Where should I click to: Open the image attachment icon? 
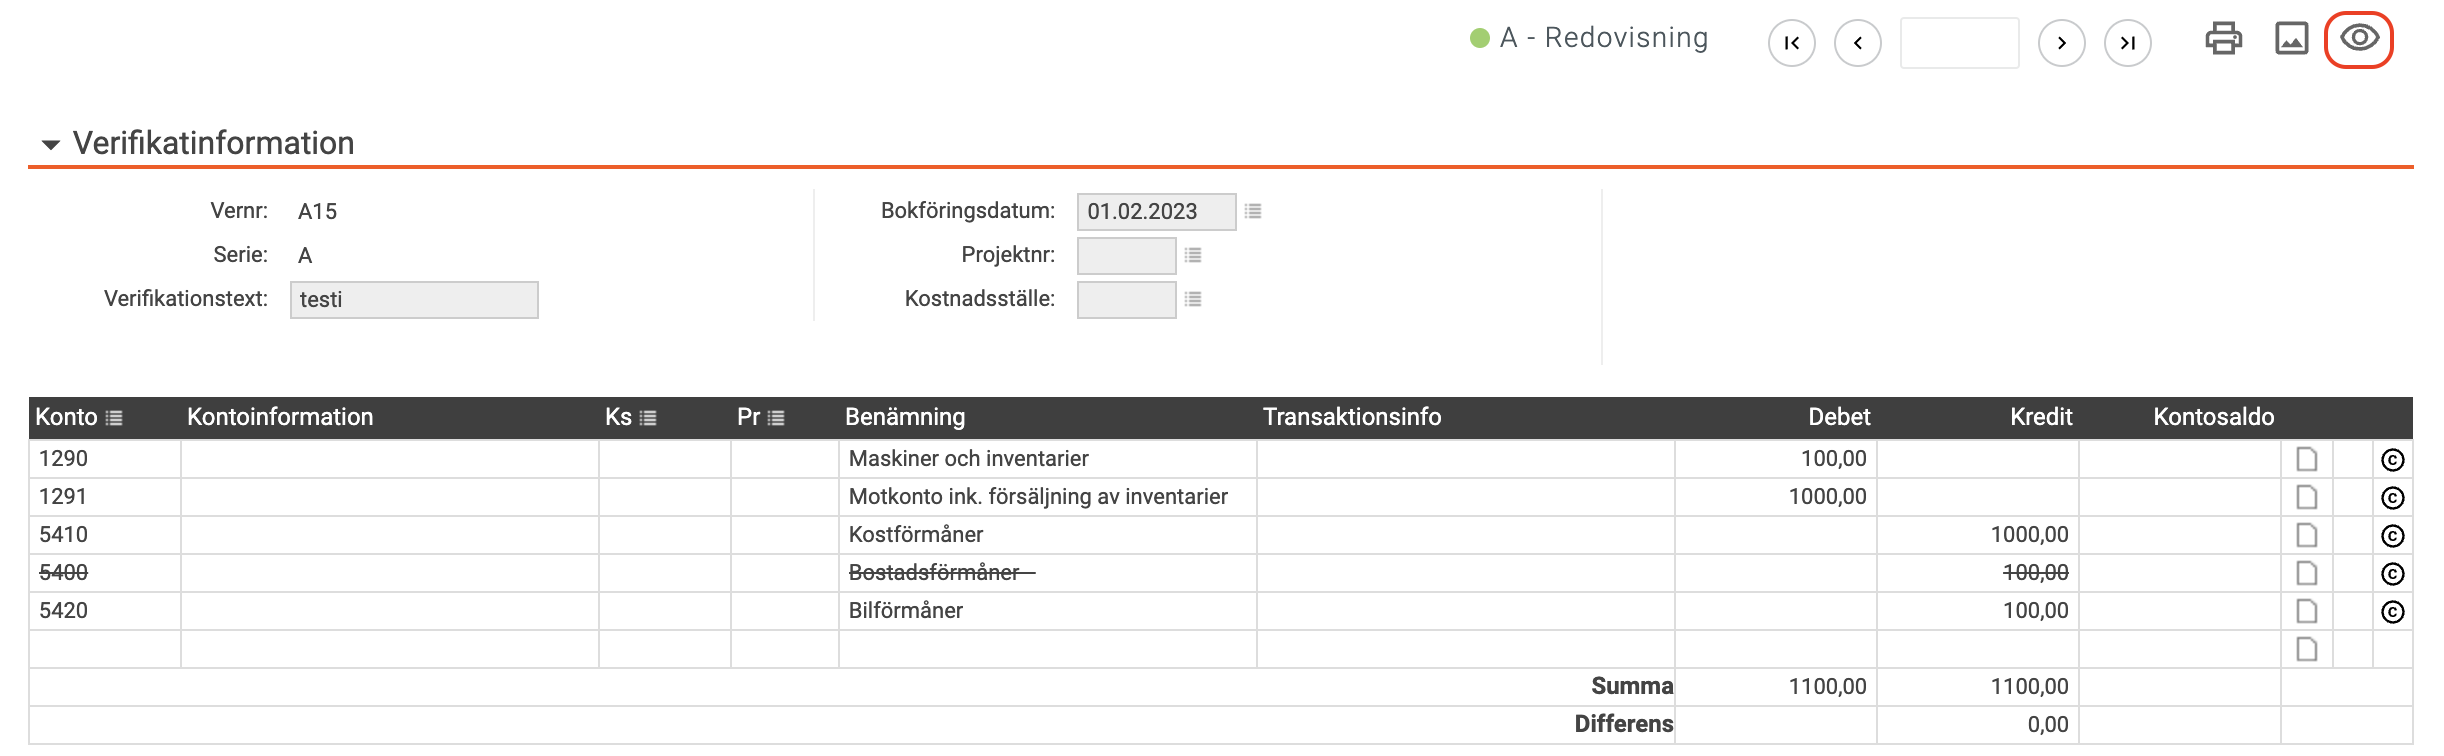pos(2291,39)
